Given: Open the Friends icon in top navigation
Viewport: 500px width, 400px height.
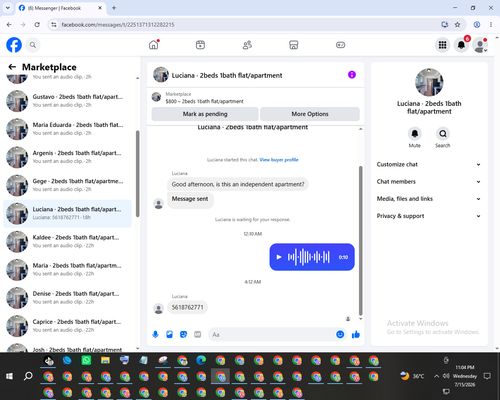Looking at the screenshot, I should [x=247, y=45].
